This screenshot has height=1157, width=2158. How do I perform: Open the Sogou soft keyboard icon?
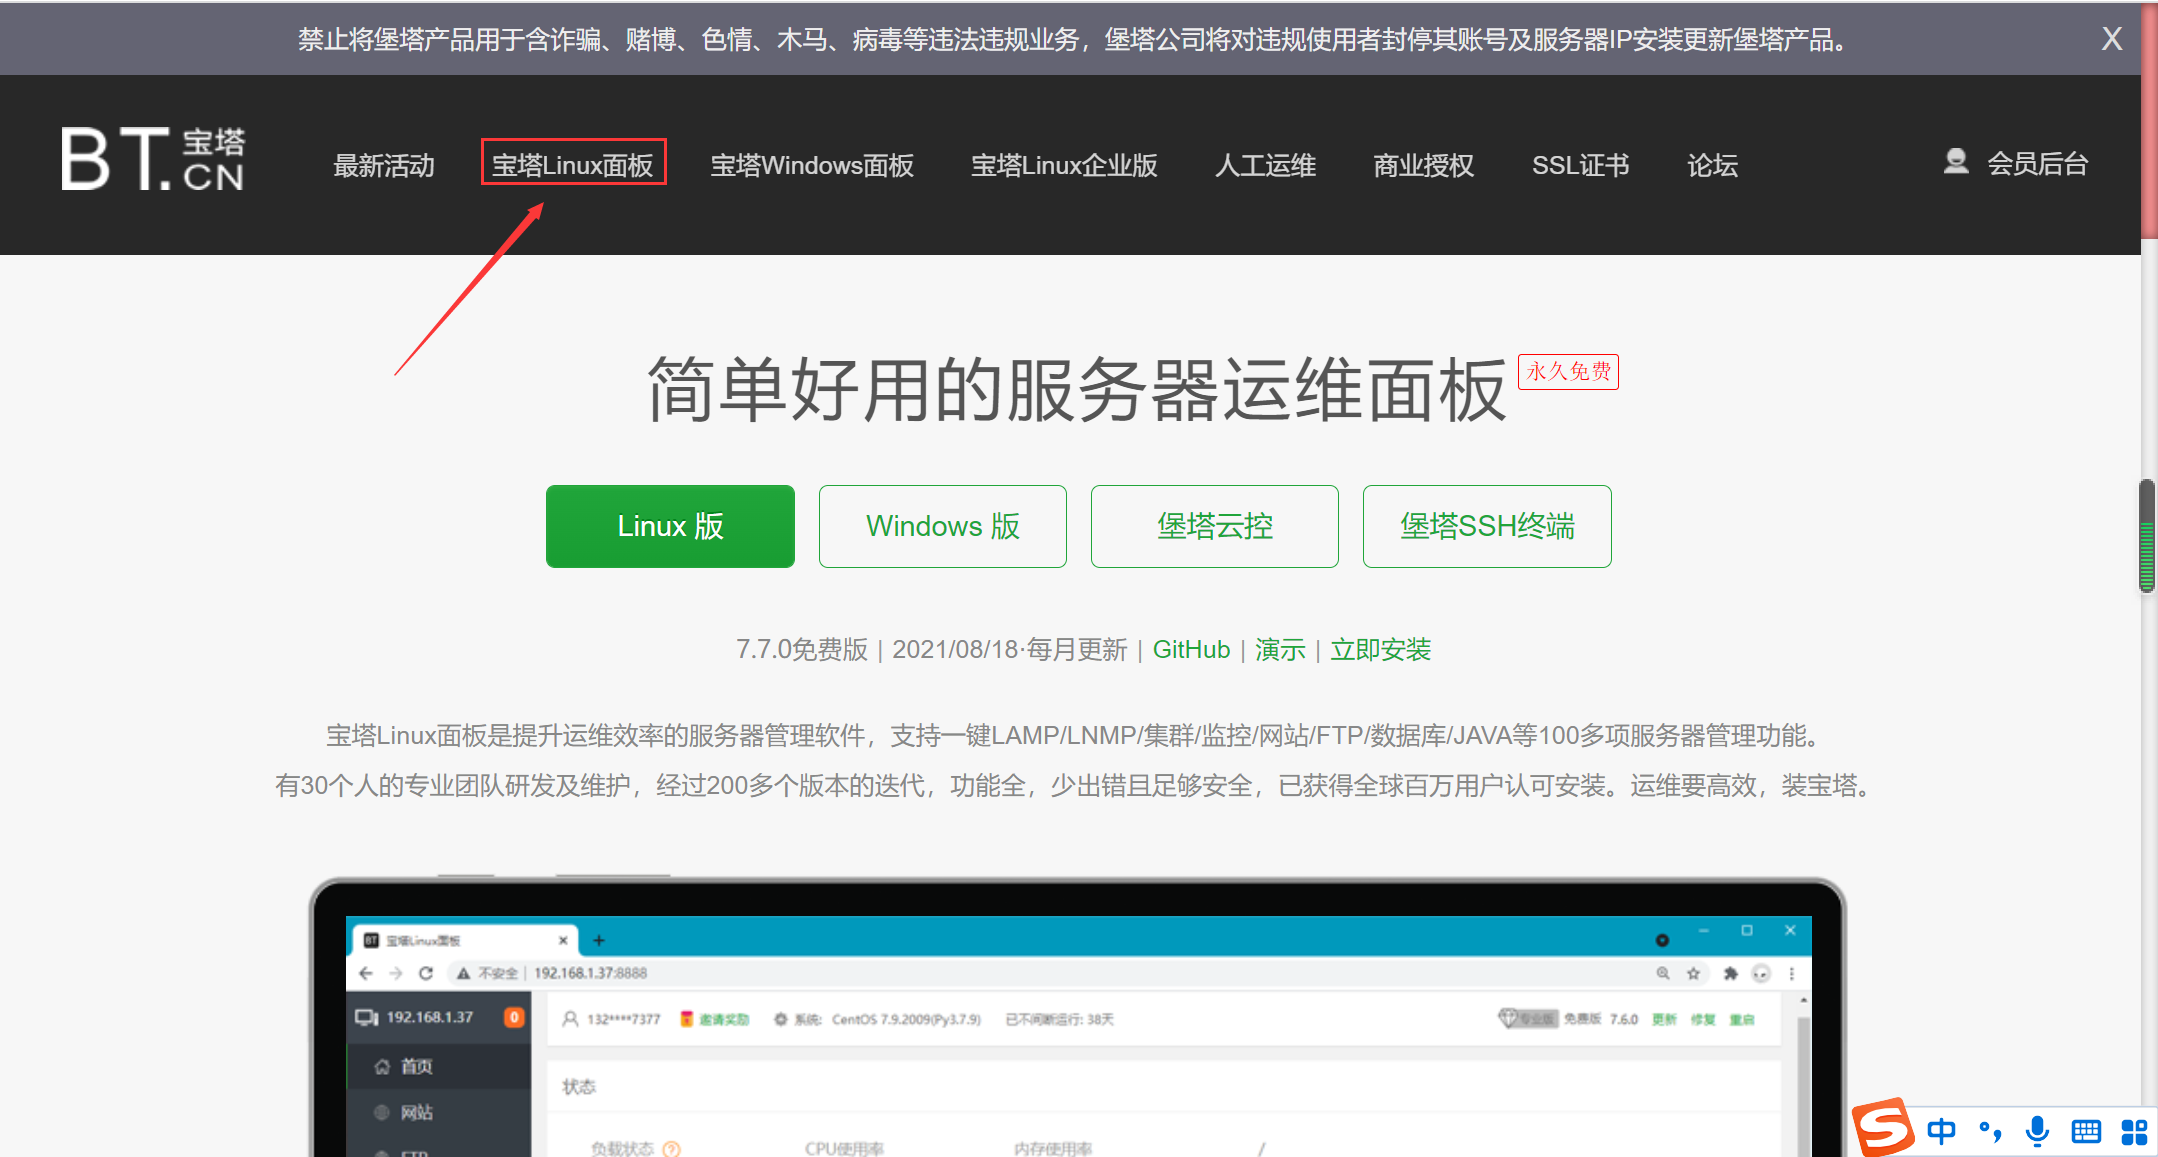click(2086, 1131)
